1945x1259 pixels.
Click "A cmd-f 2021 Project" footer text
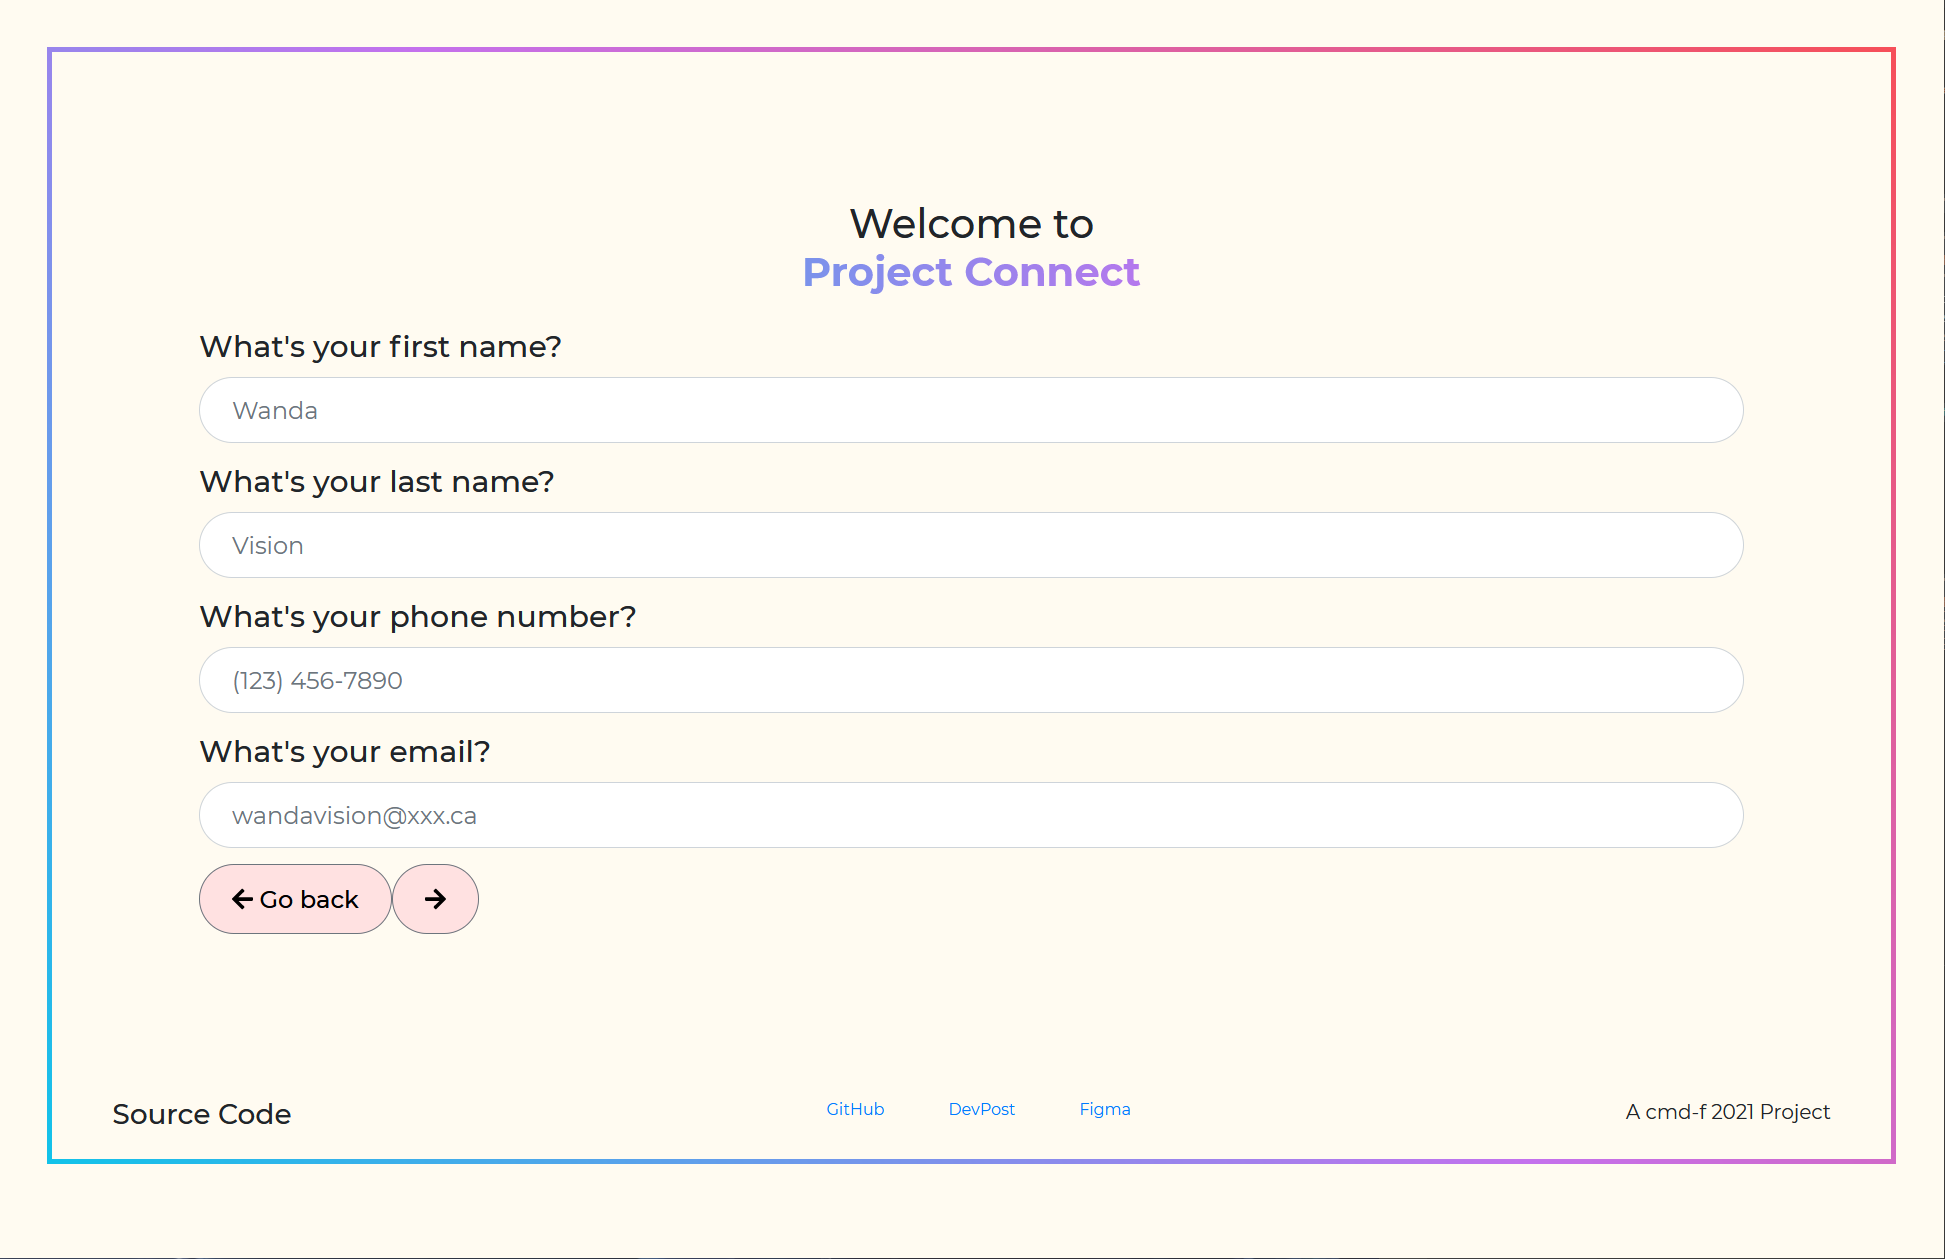pyautogui.click(x=1727, y=1112)
